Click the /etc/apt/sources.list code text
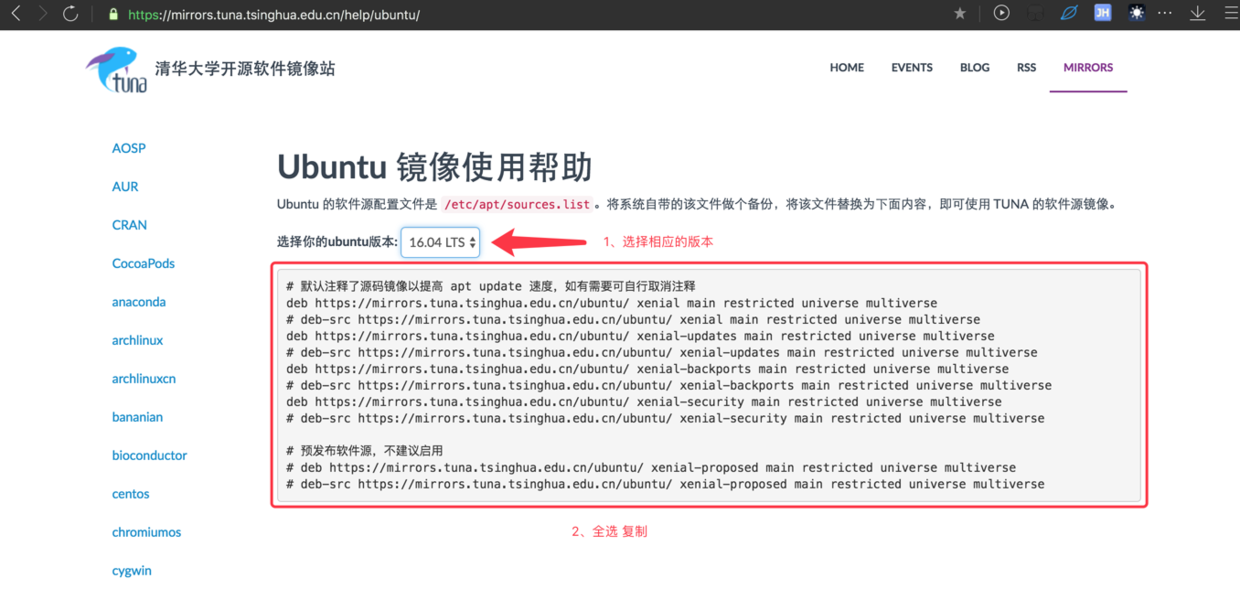1240x589 pixels. pos(517,204)
